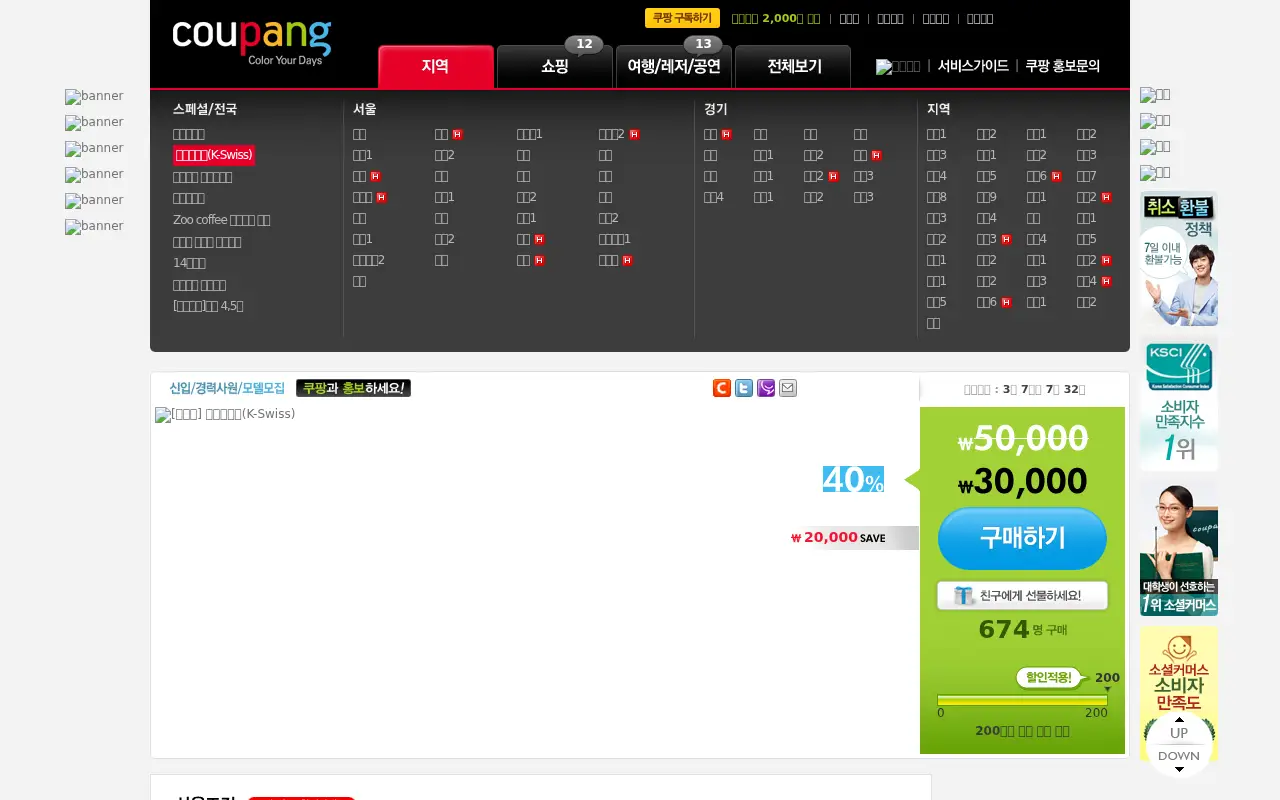
Task: Click the 쿠팡과 홍보하세요! banner
Action: coord(353,388)
